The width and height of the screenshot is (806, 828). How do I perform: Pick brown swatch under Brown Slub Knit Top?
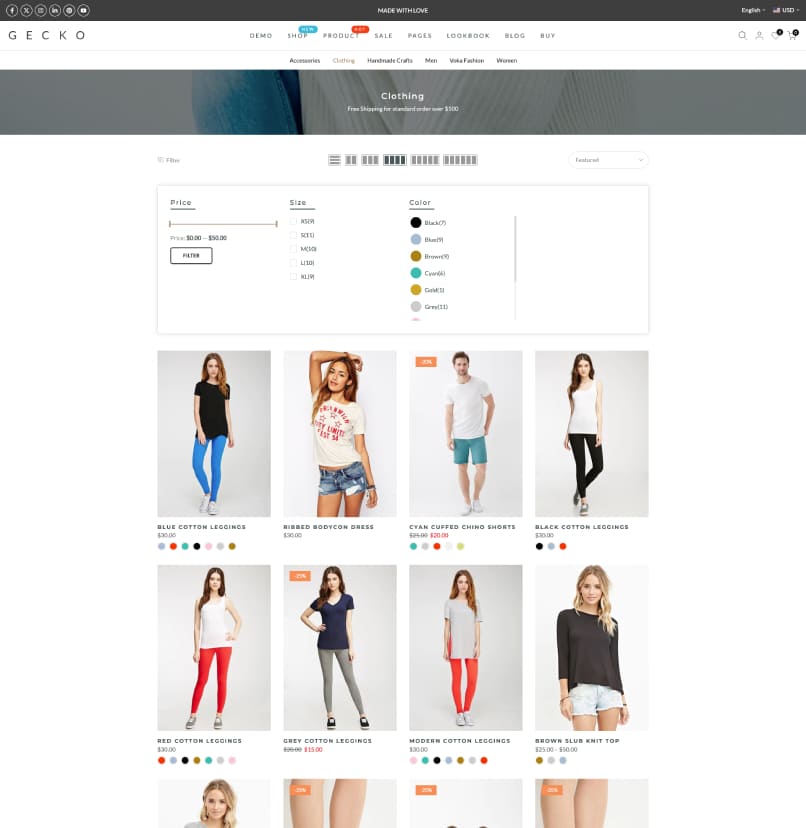[x=539, y=760]
